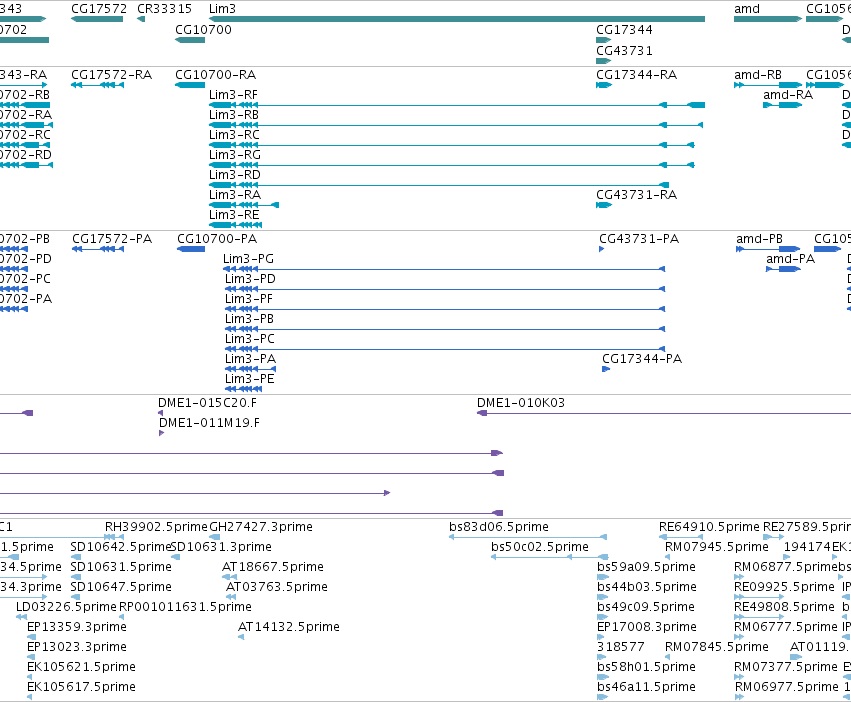
Task: Select the amd gene label
Action: 747,9
